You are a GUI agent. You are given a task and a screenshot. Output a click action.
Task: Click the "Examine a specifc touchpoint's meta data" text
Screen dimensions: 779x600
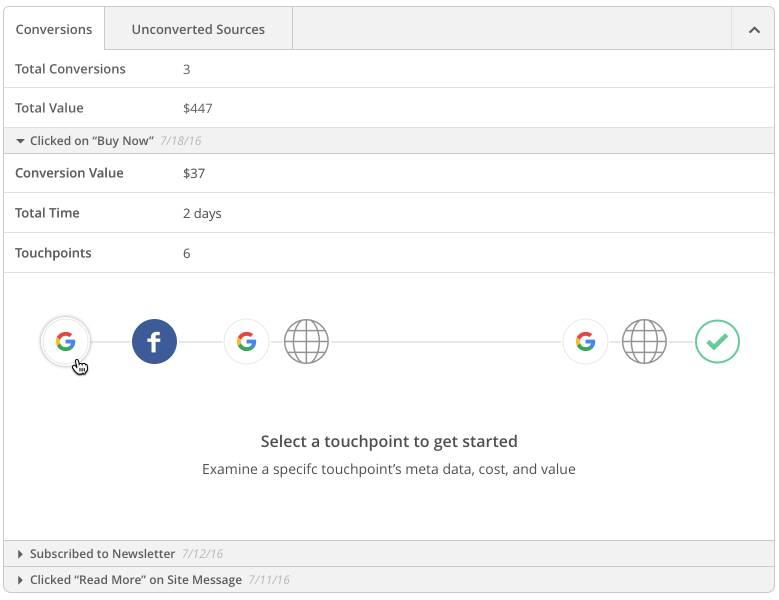click(389, 469)
